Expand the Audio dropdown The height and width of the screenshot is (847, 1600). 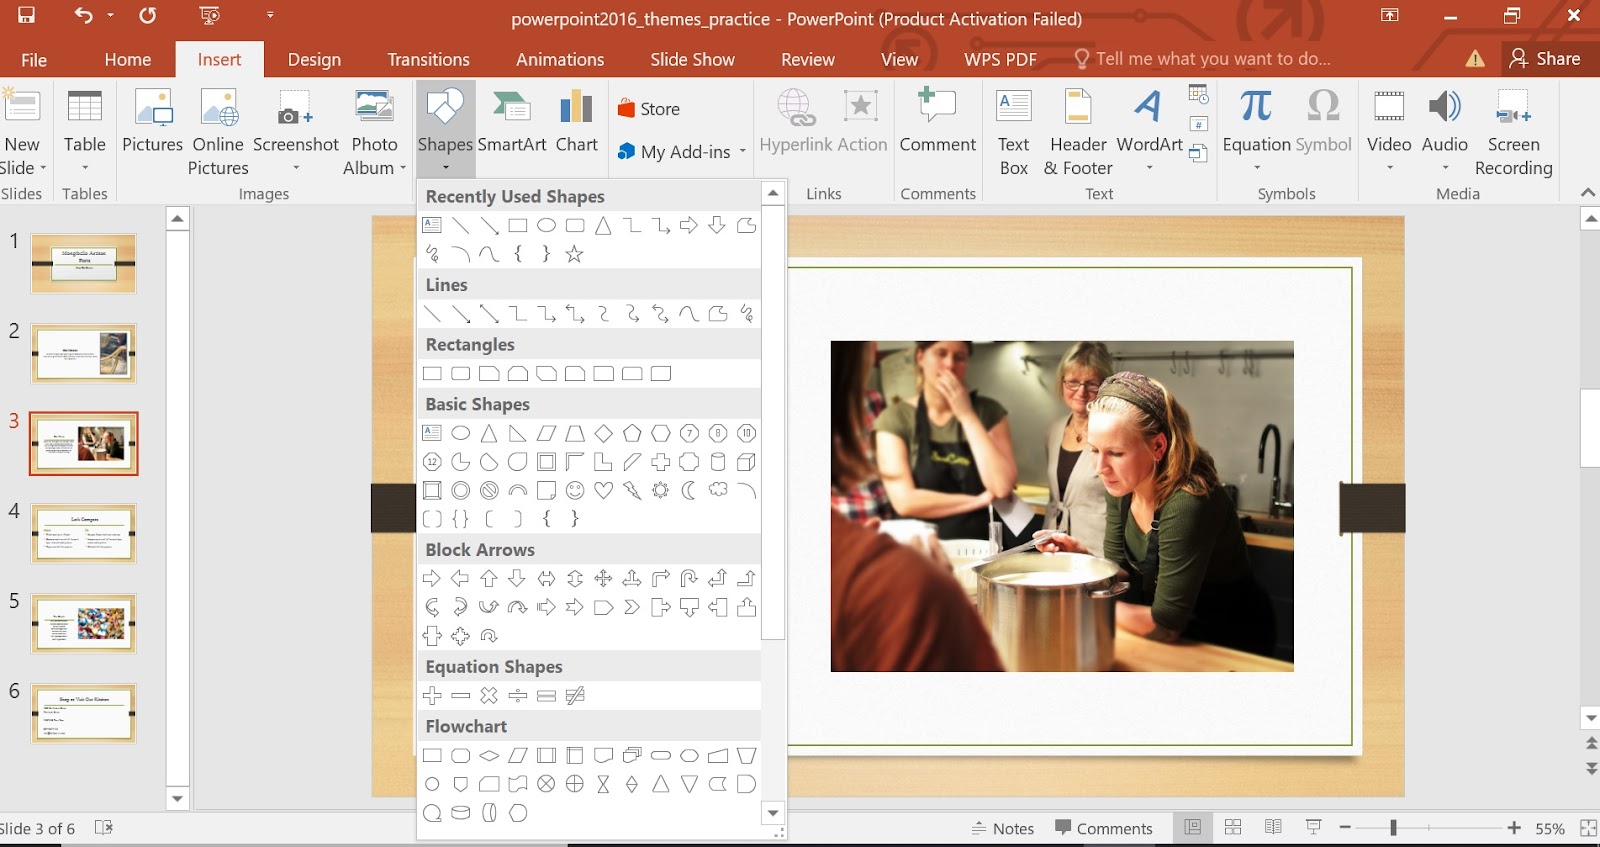1445,168
